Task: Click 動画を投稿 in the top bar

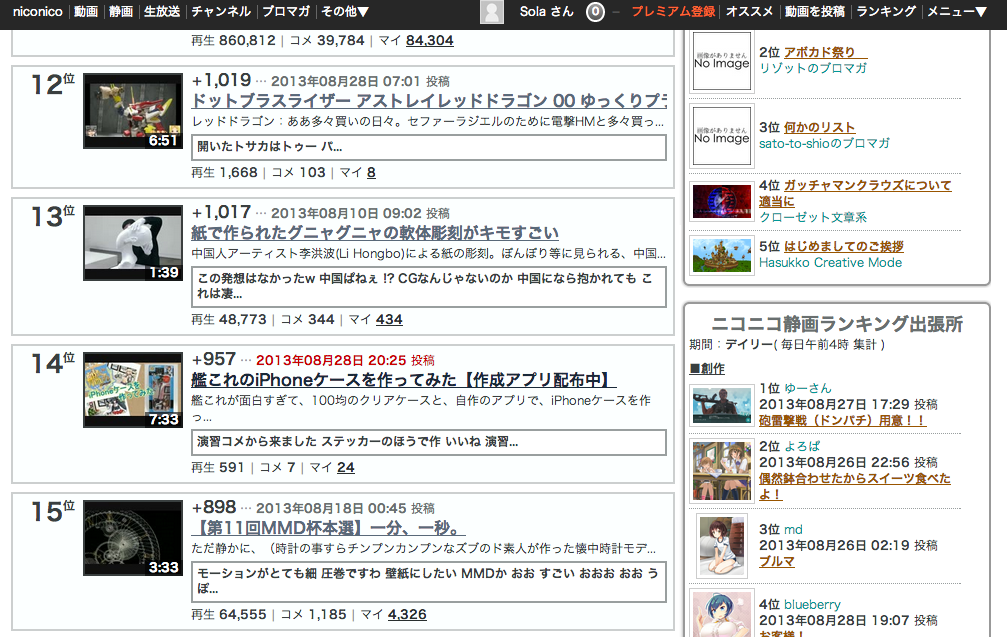Action: [x=814, y=12]
